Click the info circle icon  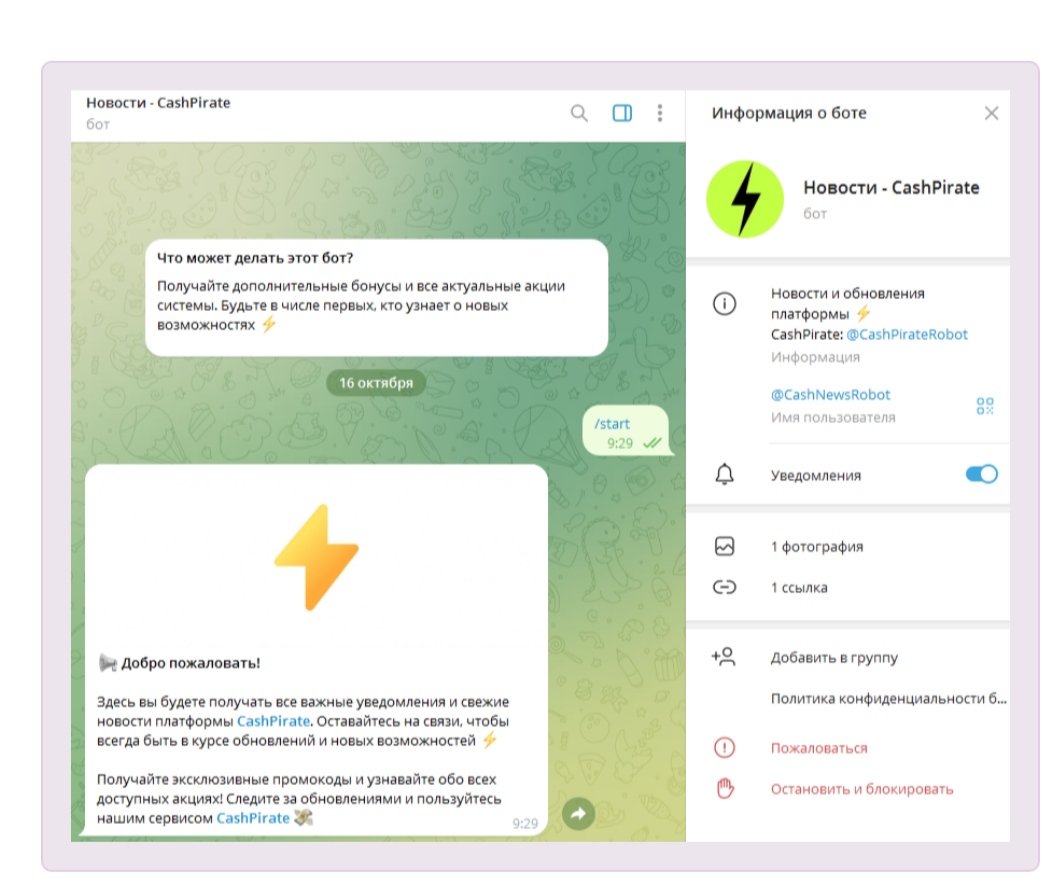click(724, 304)
